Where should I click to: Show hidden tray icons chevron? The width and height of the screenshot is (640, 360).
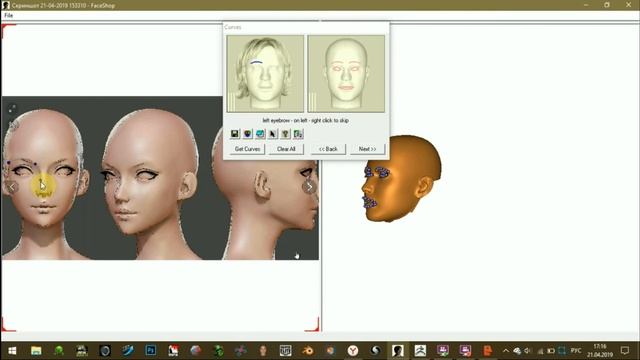[x=506, y=351]
